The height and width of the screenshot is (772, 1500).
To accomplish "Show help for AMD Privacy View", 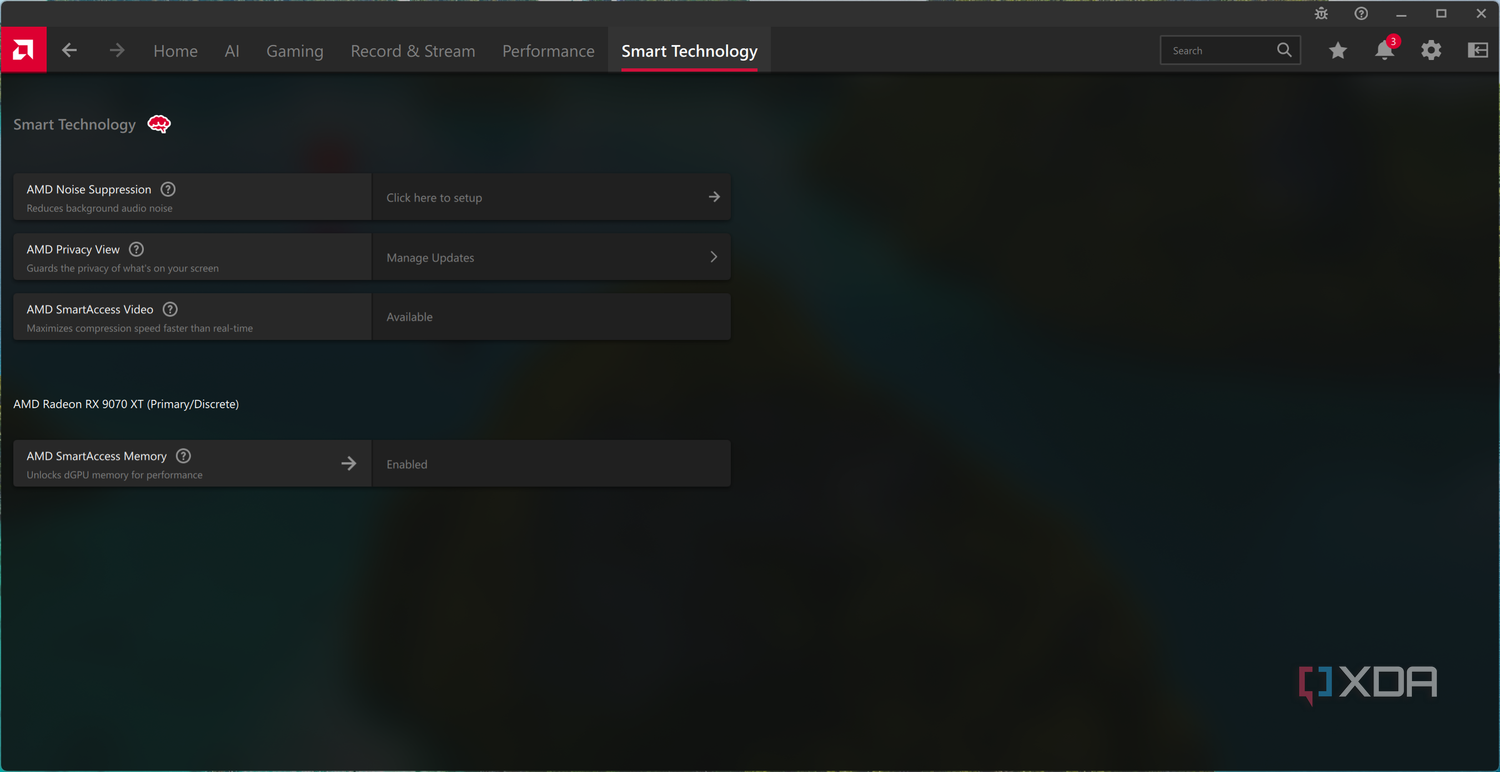I will 136,249.
